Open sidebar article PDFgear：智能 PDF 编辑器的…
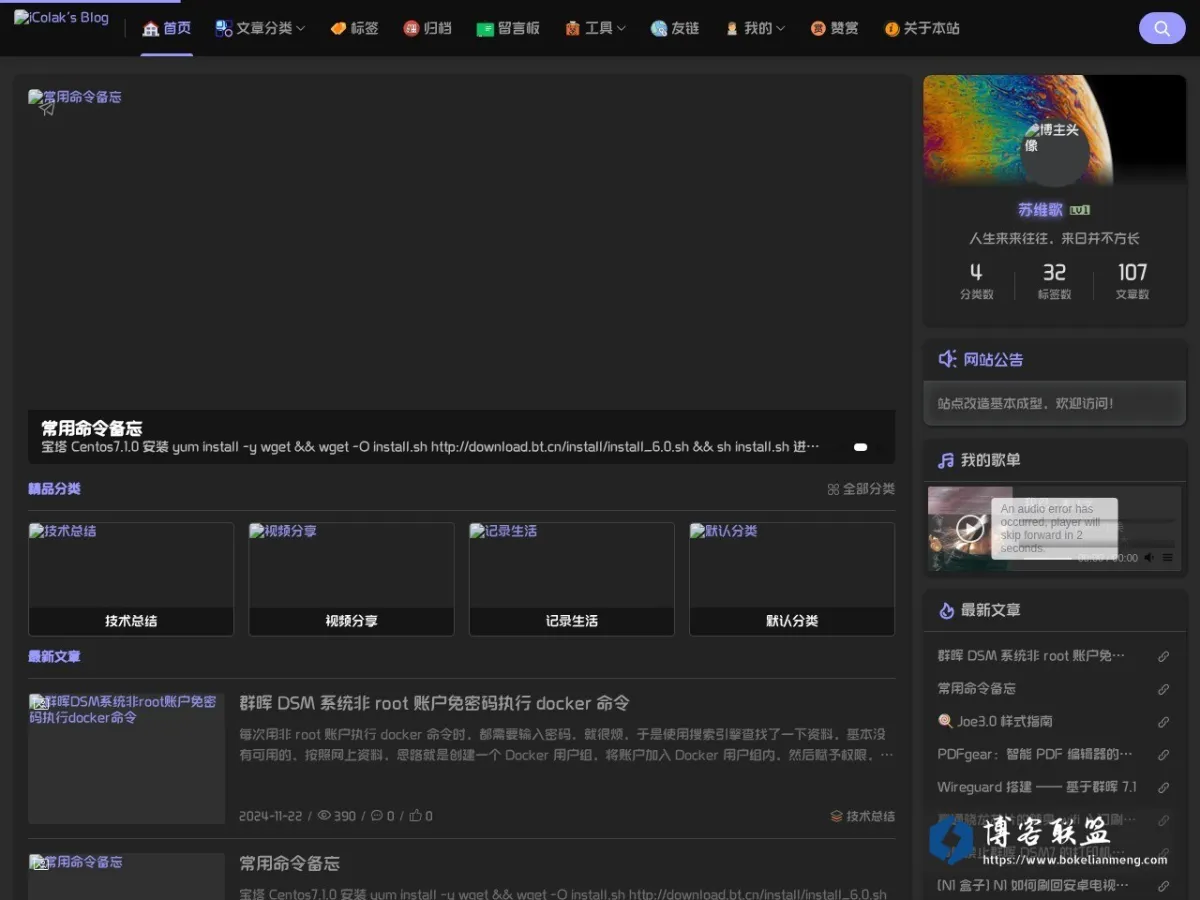The height and width of the screenshot is (900, 1200). pos(1035,754)
